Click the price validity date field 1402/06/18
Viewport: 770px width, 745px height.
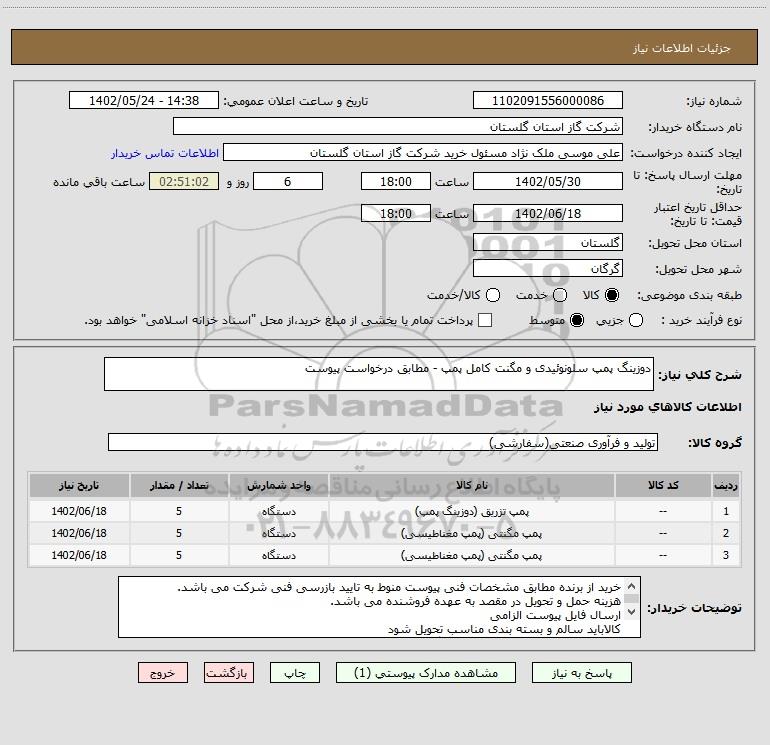(548, 213)
